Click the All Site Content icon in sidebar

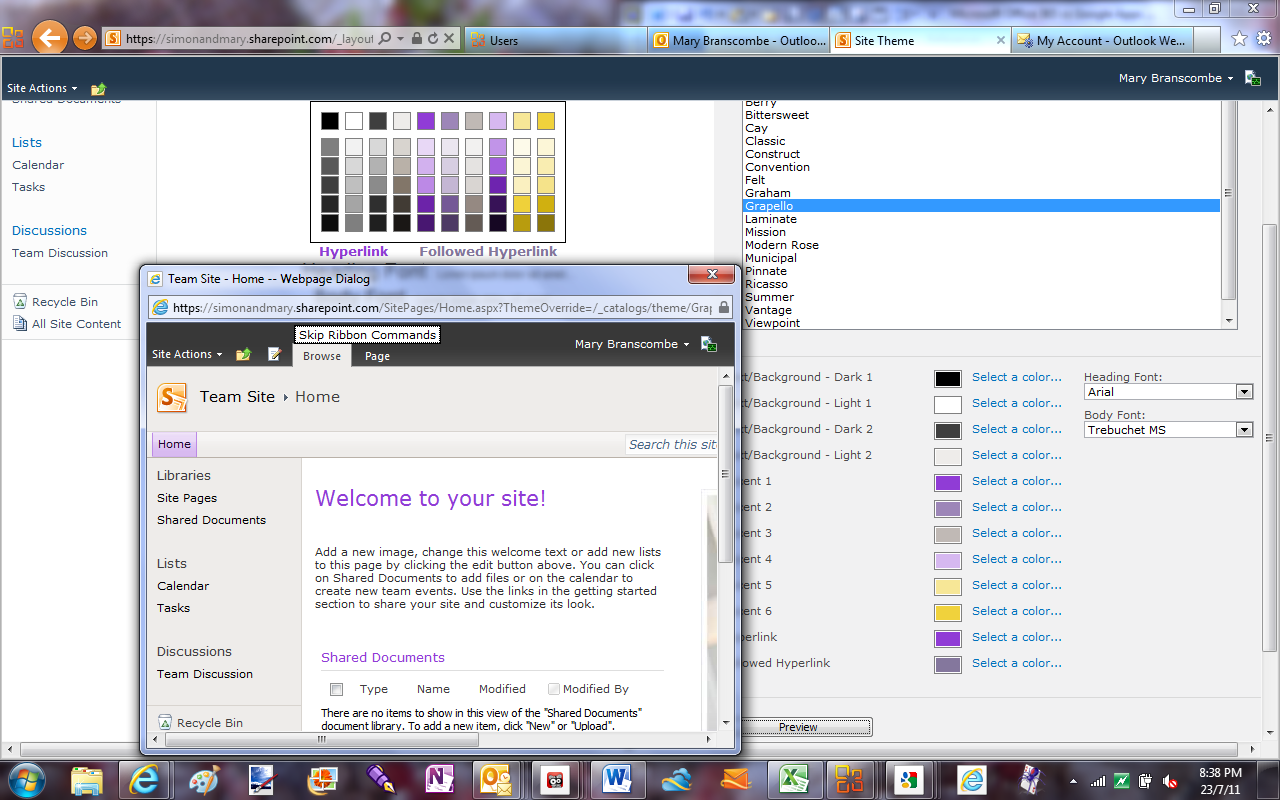(20, 323)
